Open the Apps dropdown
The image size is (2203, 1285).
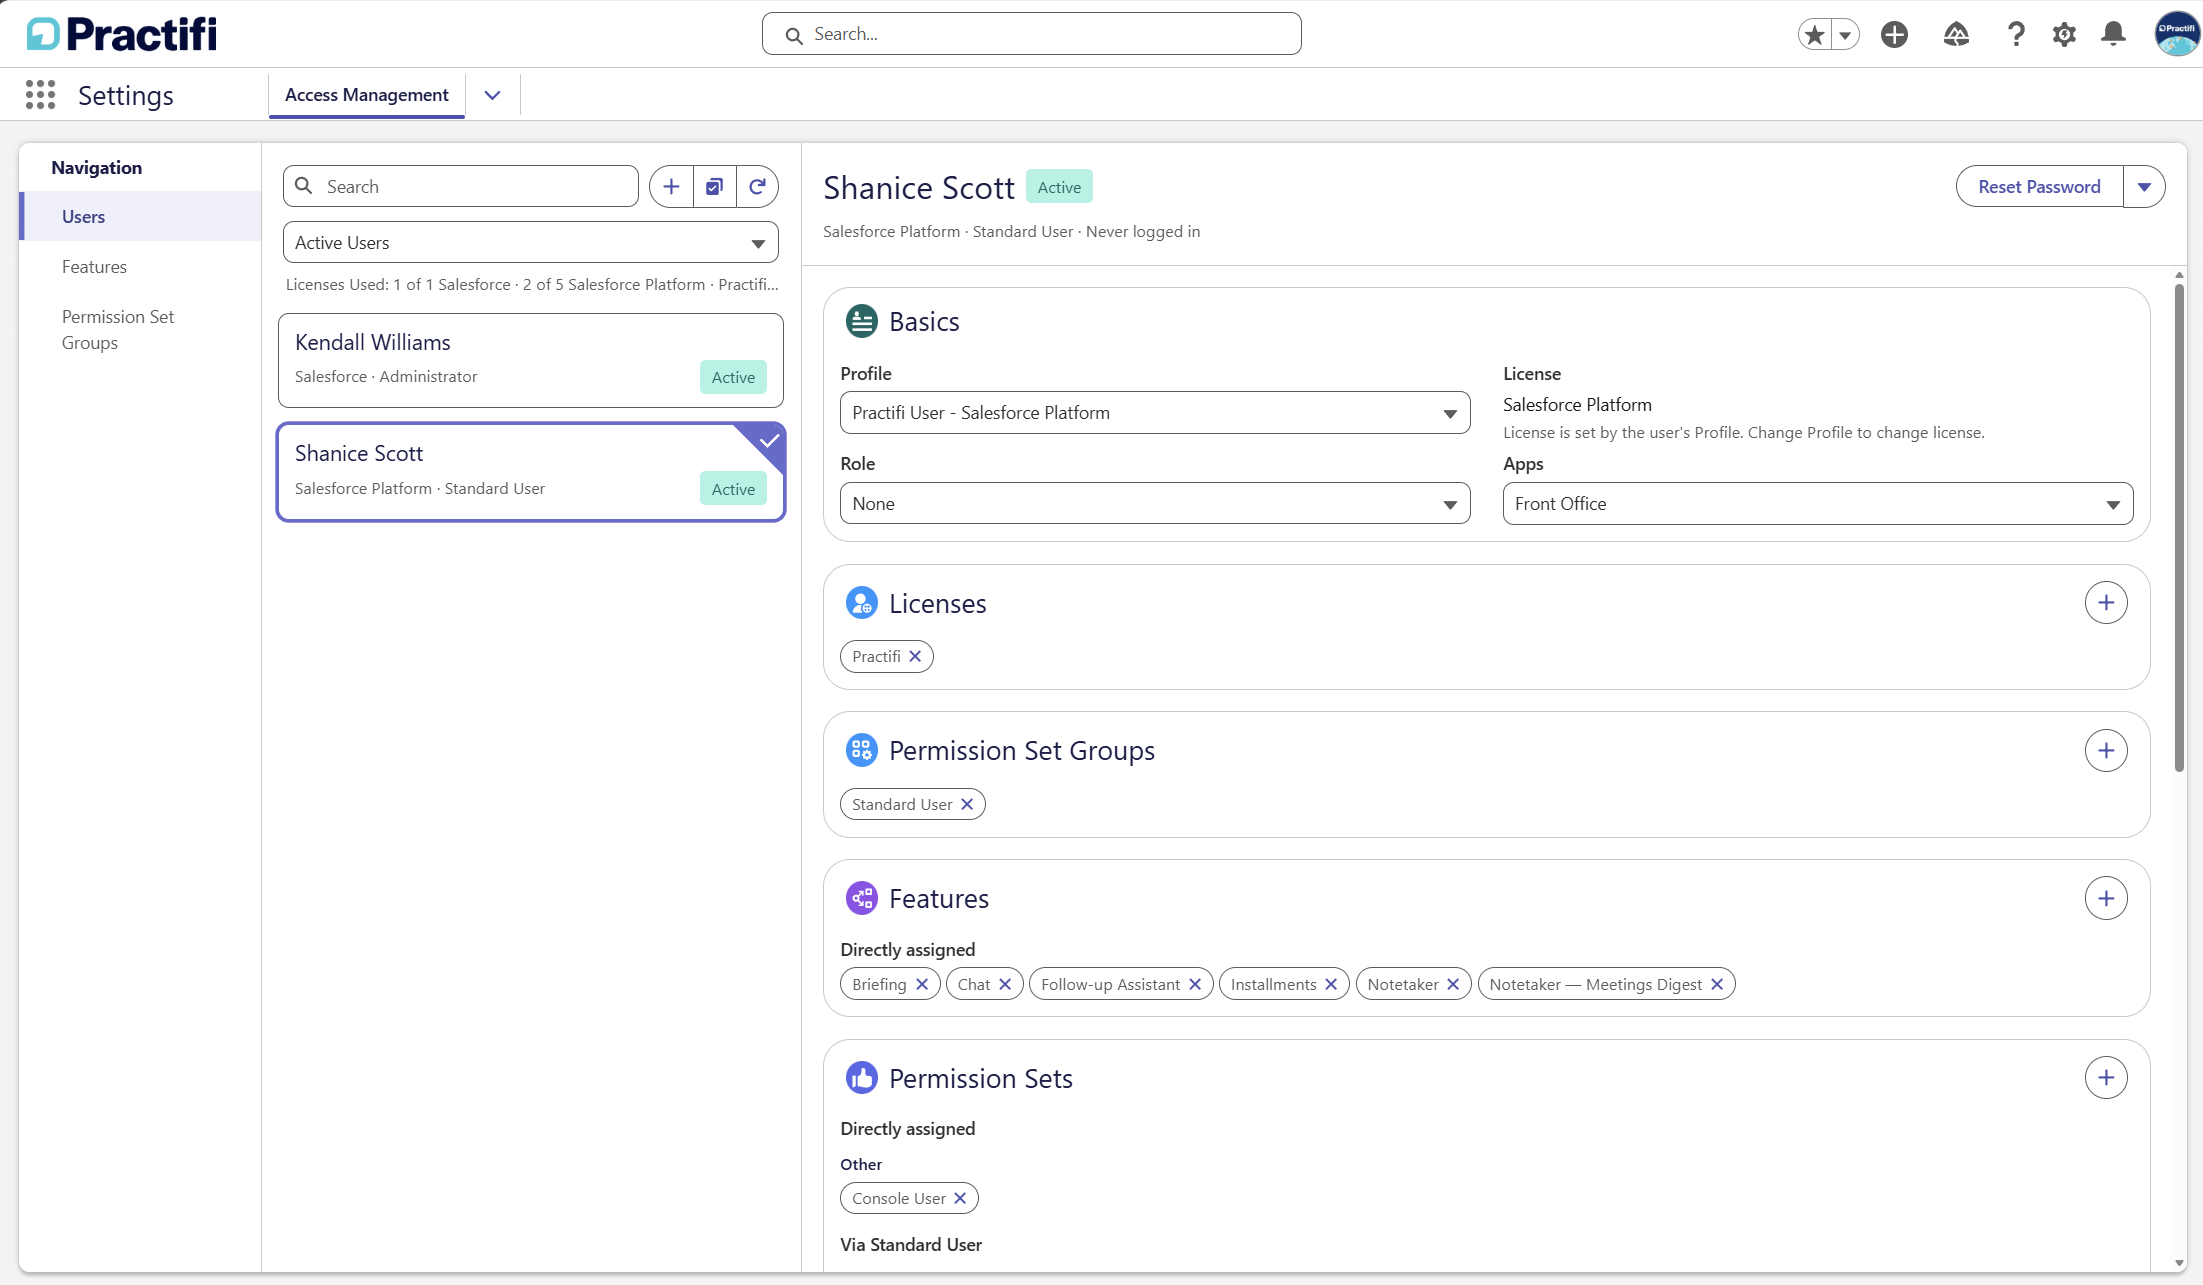[x=1817, y=504]
